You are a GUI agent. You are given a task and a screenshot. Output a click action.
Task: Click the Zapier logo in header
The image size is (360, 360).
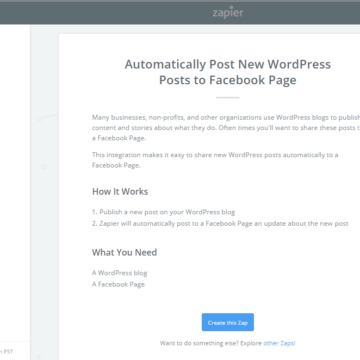coord(228,12)
